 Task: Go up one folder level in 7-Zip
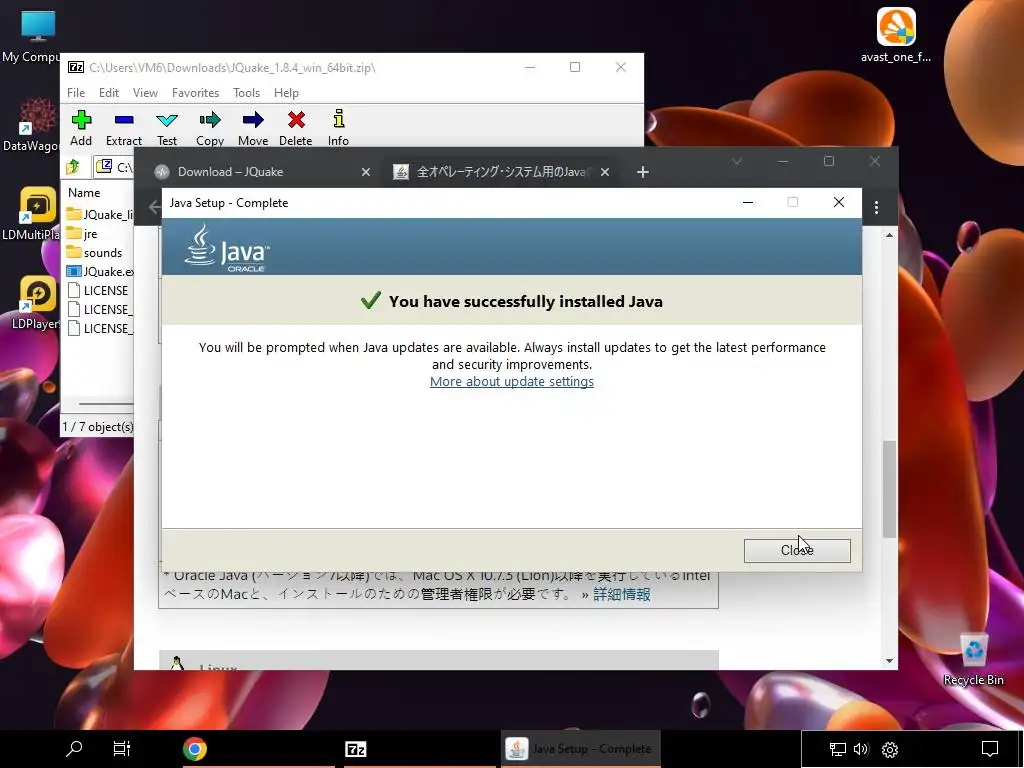73,167
